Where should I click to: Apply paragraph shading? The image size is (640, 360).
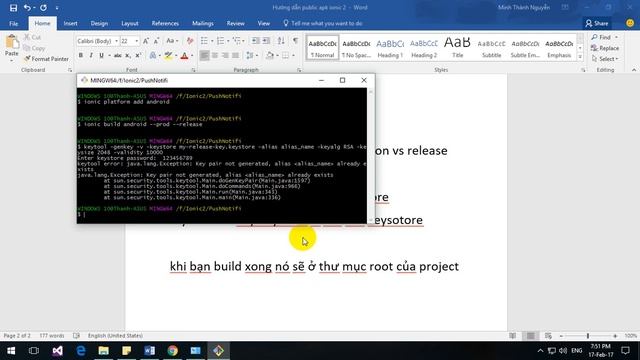[269, 56]
